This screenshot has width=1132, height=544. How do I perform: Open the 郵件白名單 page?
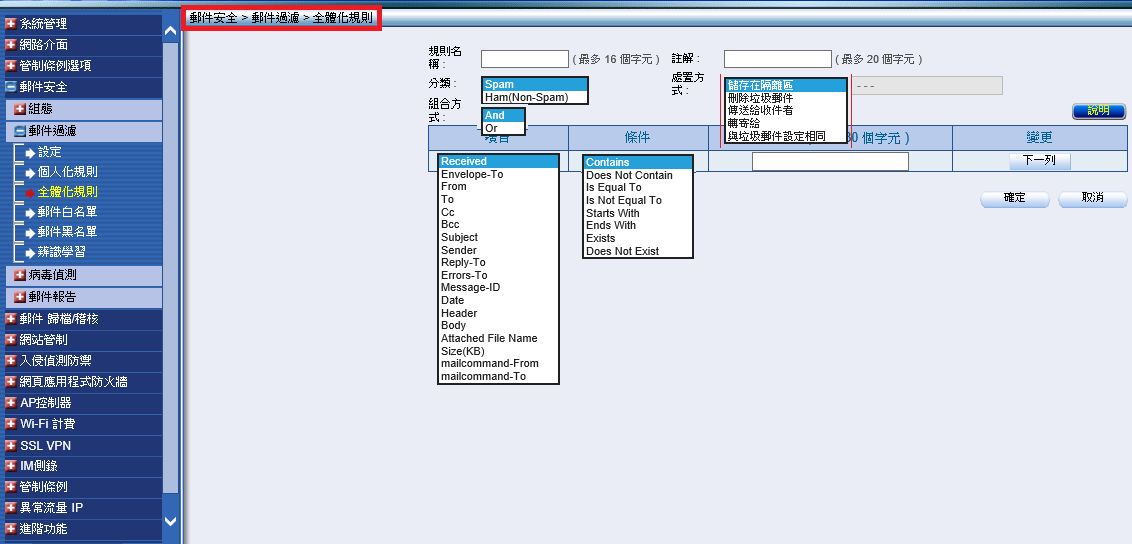tap(68, 212)
